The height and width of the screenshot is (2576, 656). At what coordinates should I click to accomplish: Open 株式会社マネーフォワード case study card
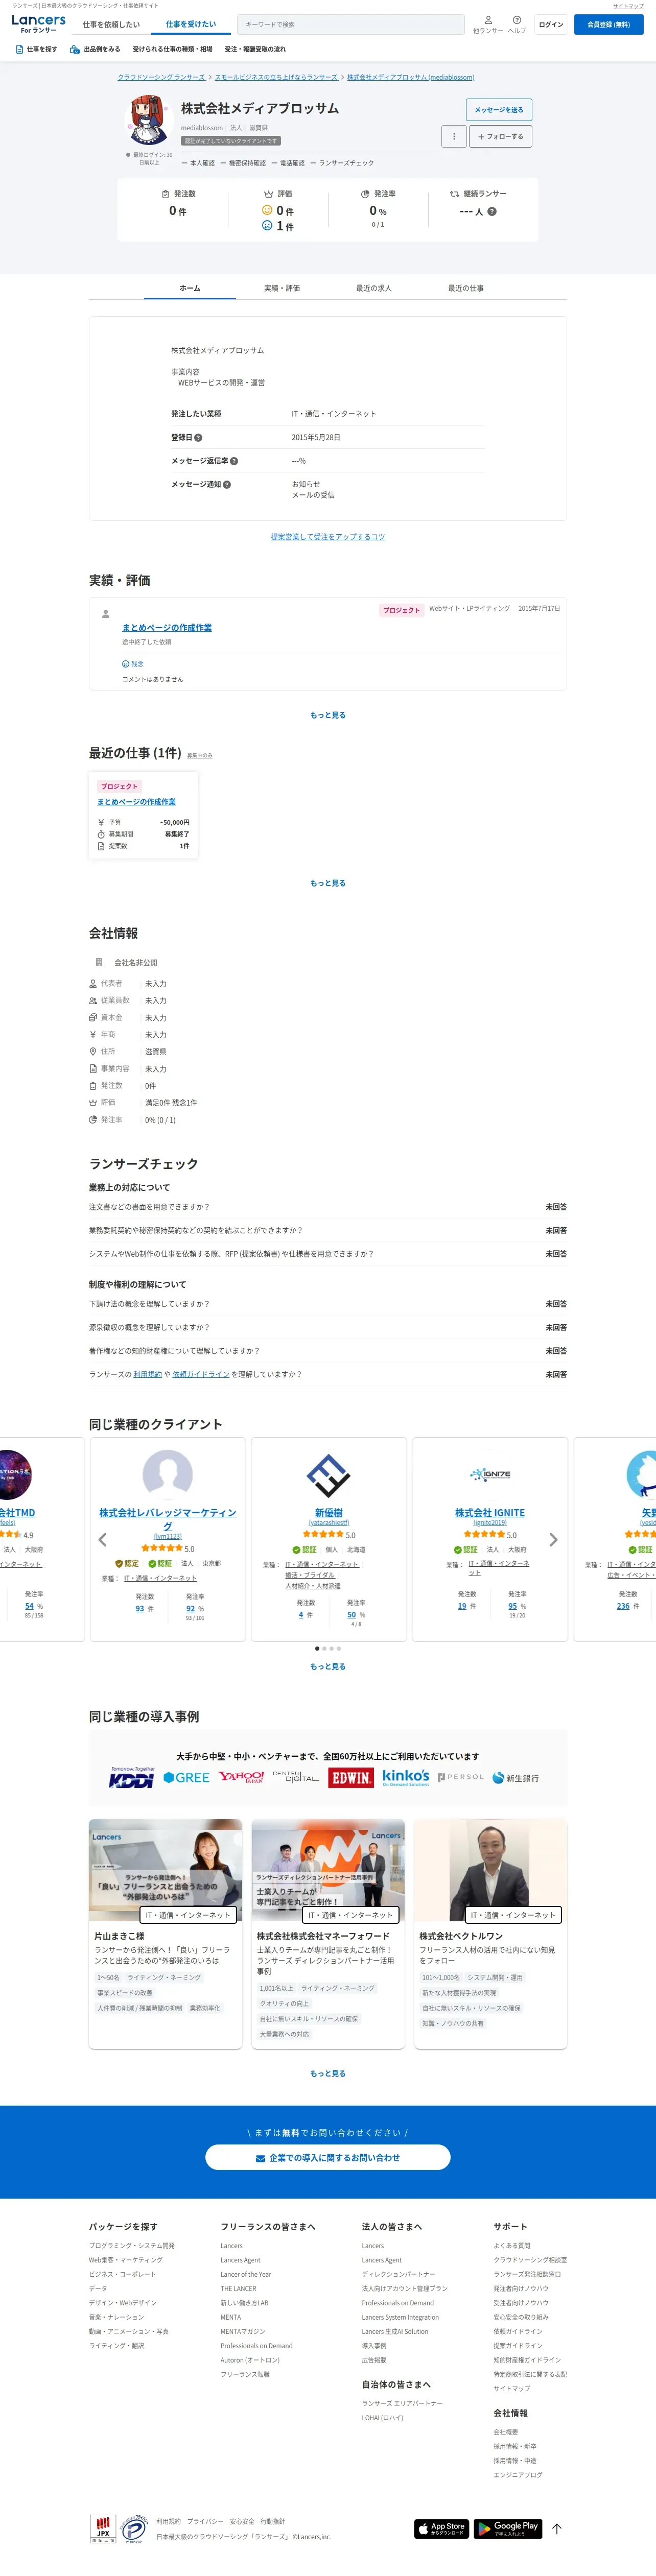(328, 1934)
